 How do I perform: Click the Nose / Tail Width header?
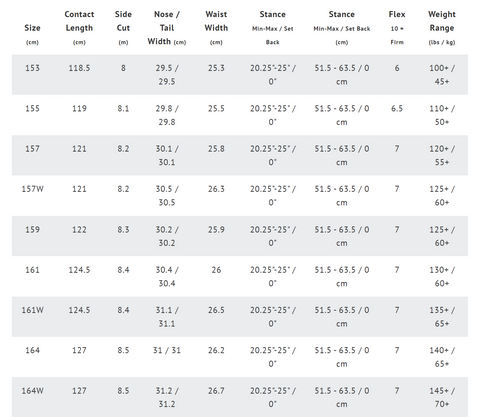(167, 28)
